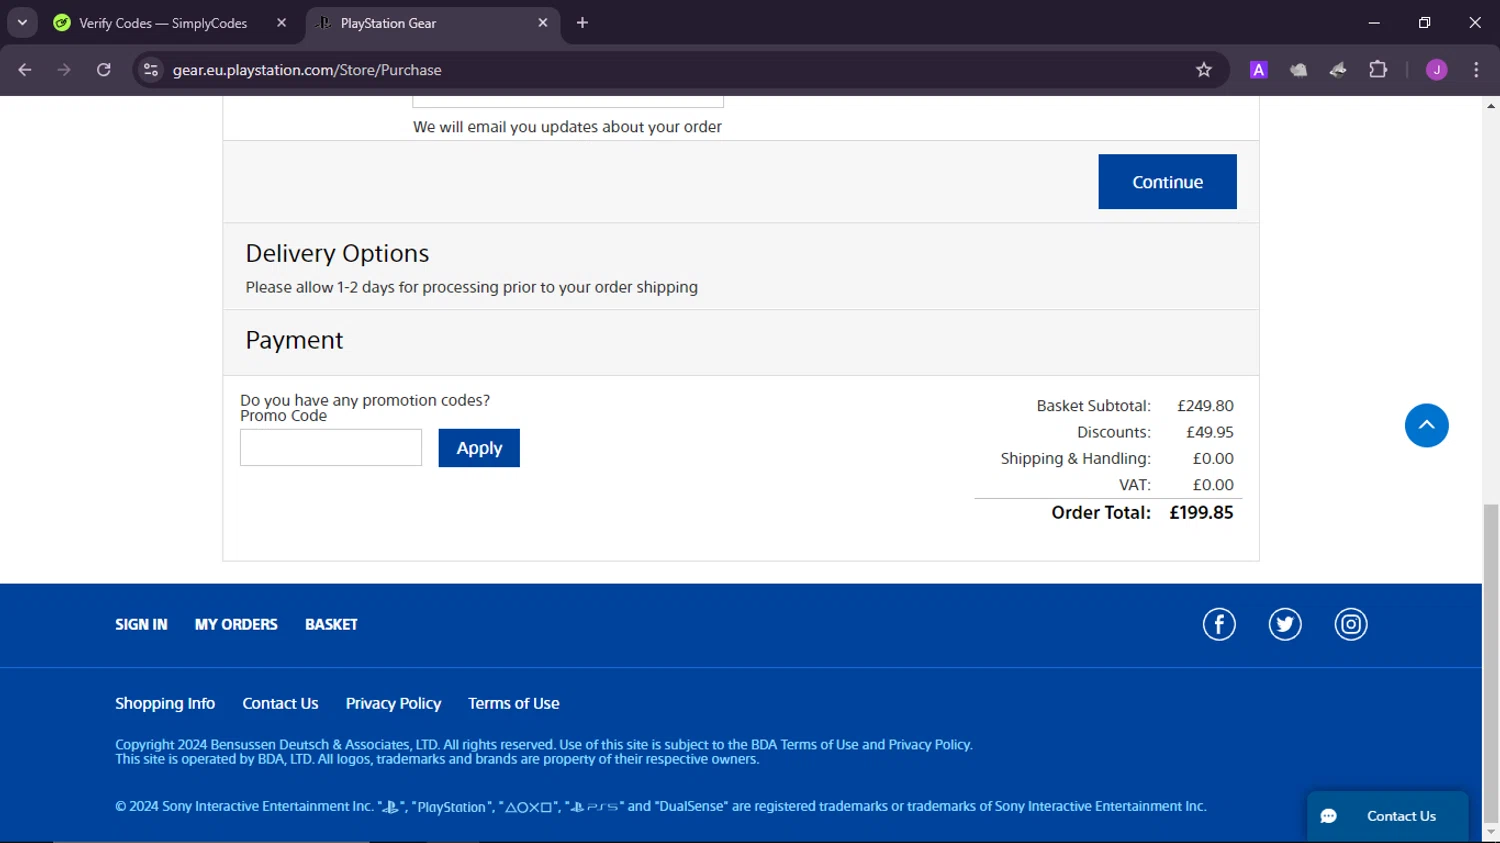
Task: Focus the Promo Code input field
Action: point(331,448)
